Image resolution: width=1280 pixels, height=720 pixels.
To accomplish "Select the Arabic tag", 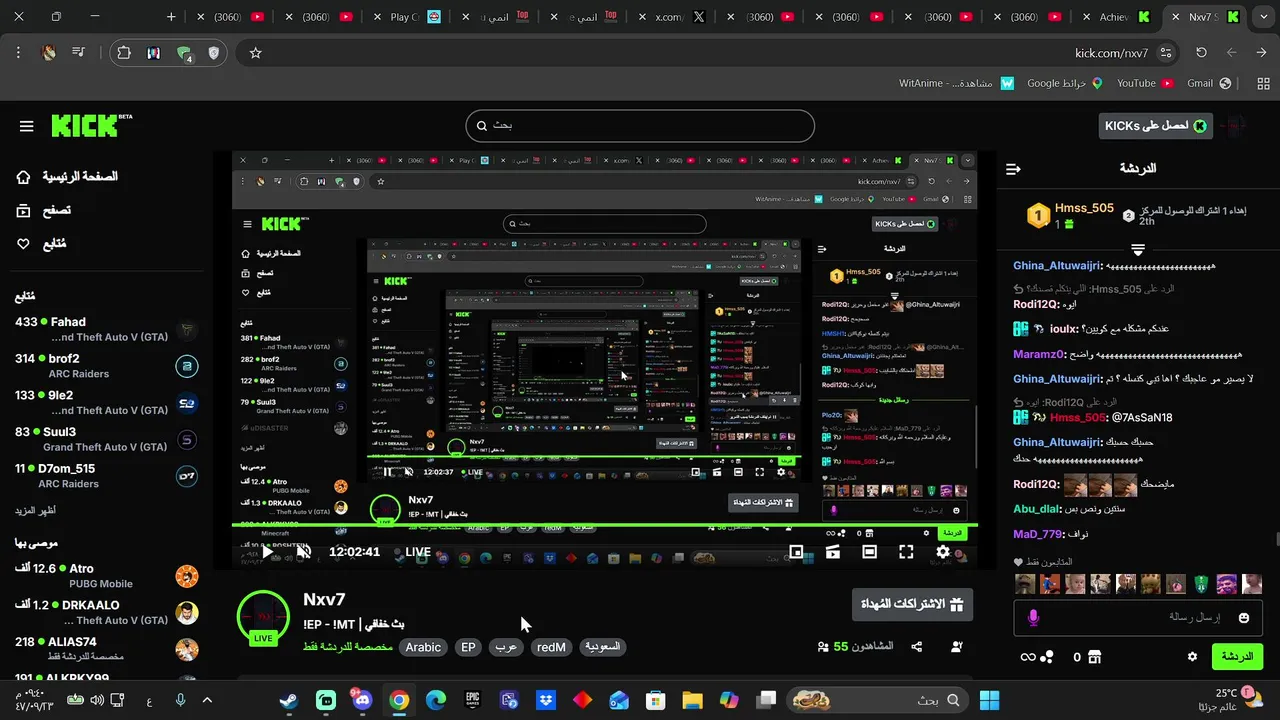I will point(423,647).
